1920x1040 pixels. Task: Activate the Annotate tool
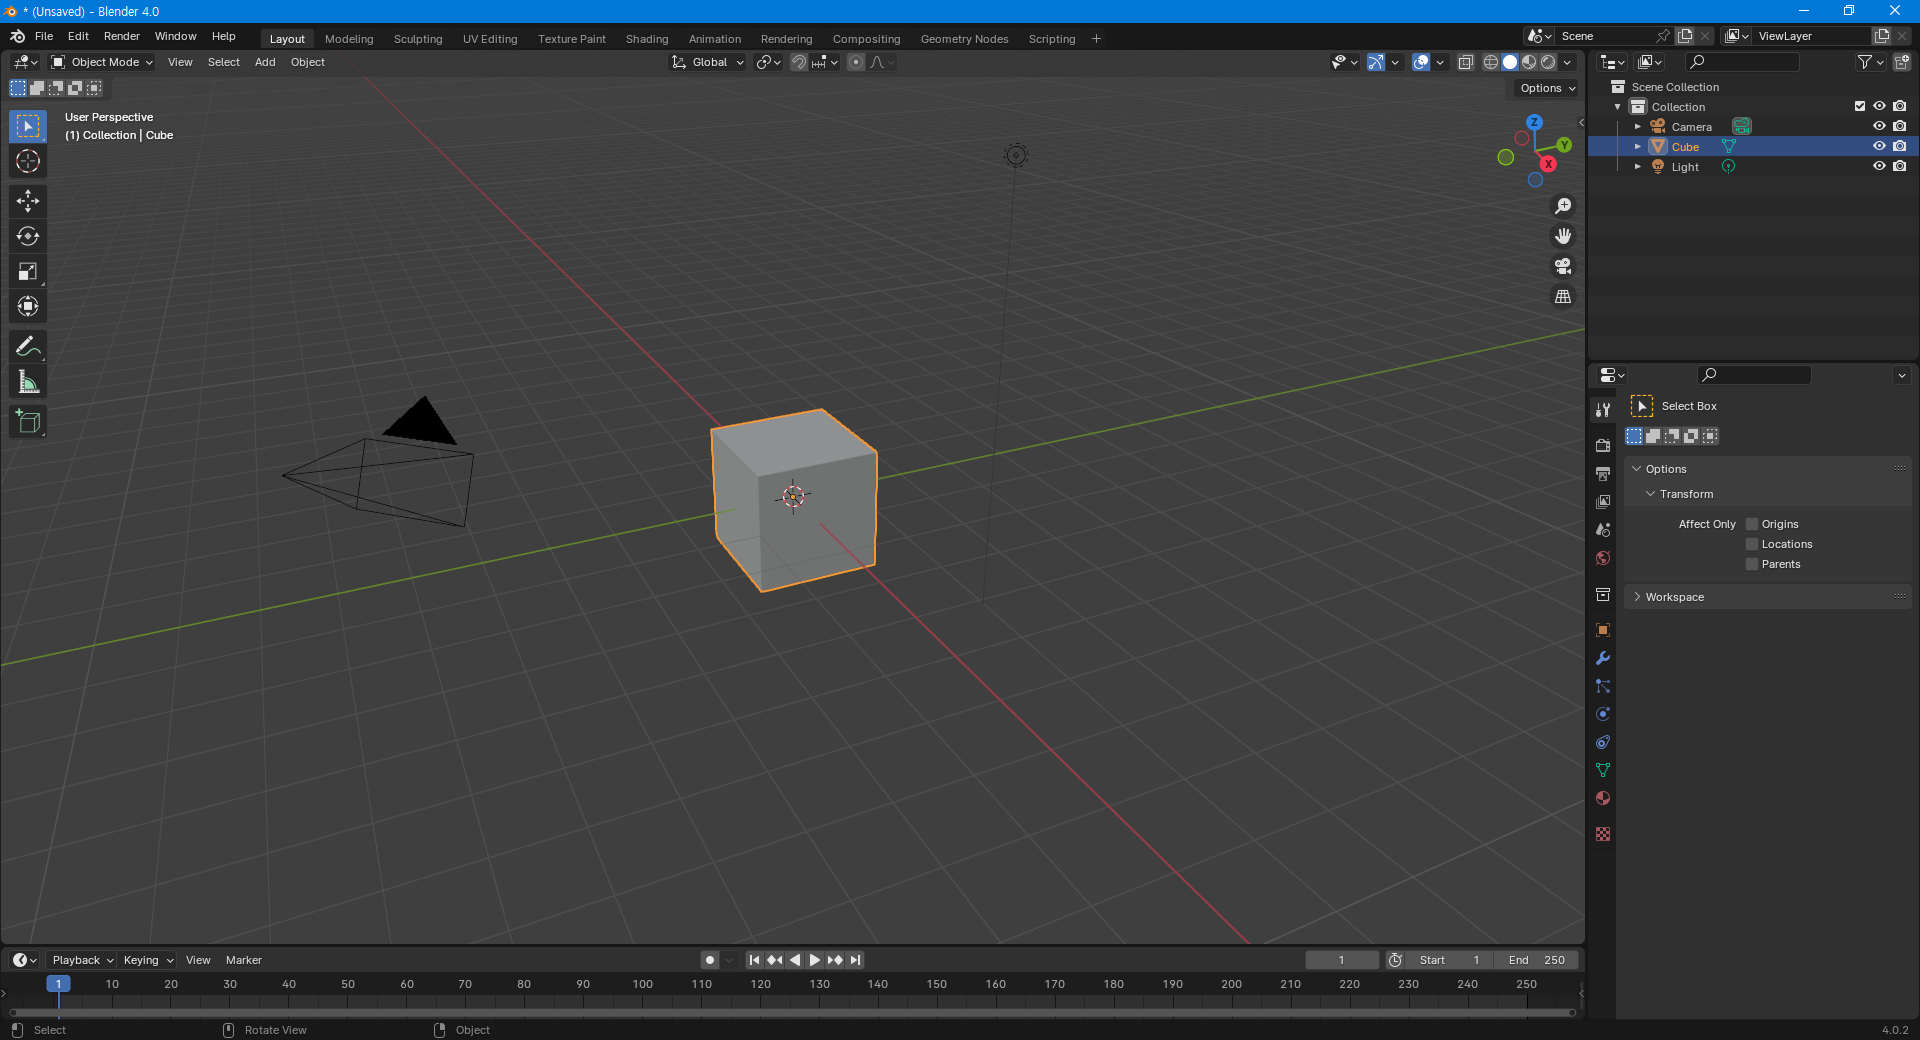pyautogui.click(x=27, y=345)
